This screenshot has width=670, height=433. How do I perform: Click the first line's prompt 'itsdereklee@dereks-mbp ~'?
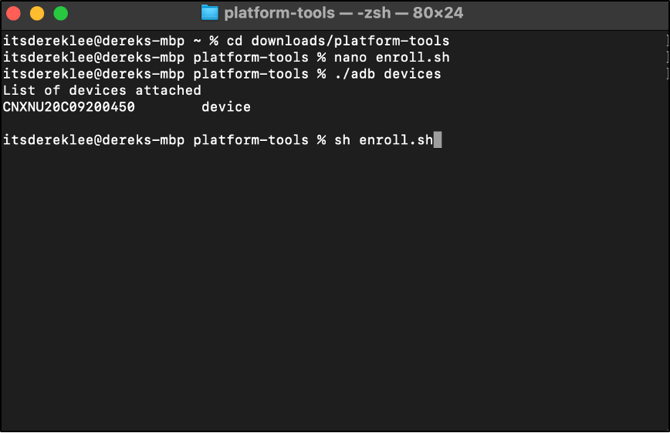coord(102,41)
